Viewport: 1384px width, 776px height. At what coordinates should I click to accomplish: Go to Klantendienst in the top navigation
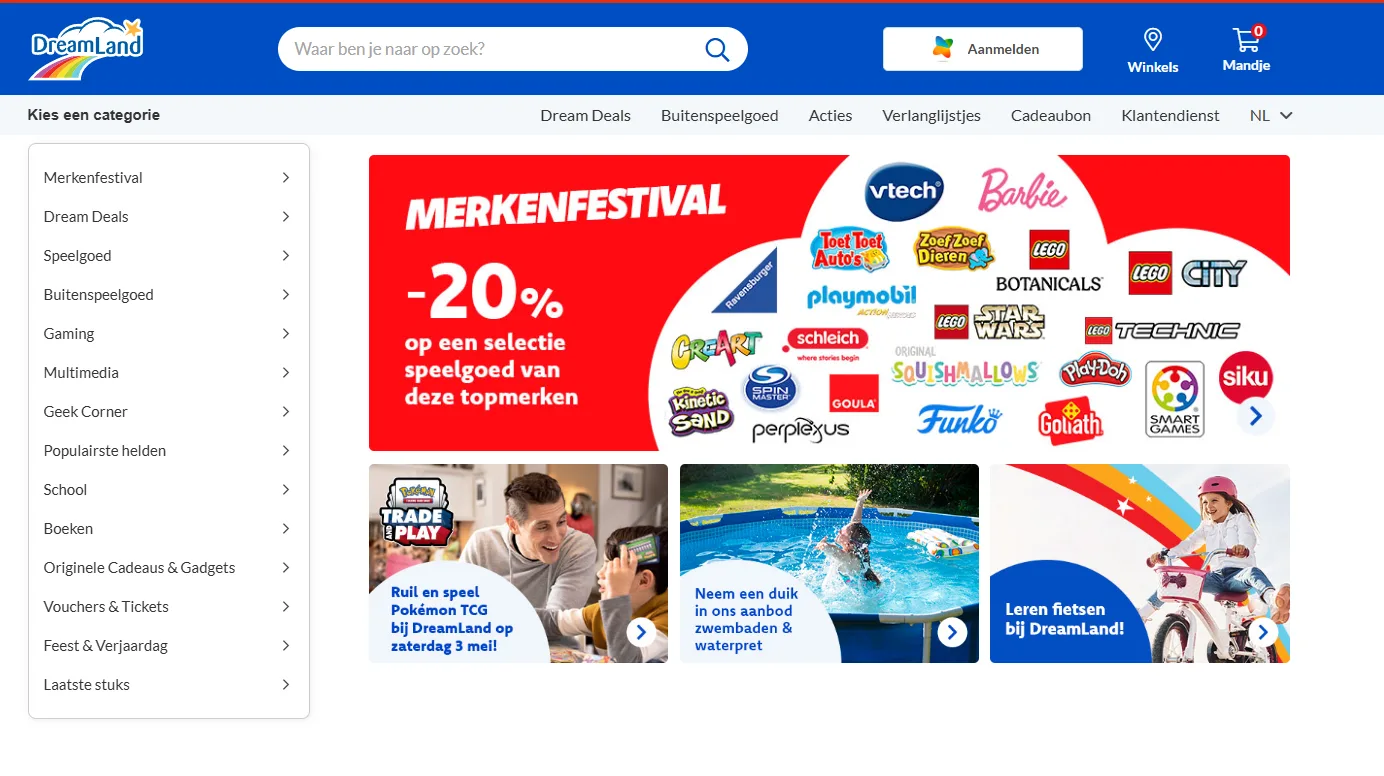coord(1171,115)
